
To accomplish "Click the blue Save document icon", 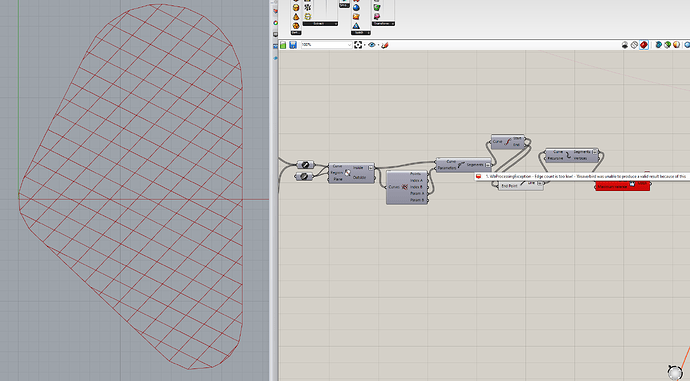I will pos(293,45).
